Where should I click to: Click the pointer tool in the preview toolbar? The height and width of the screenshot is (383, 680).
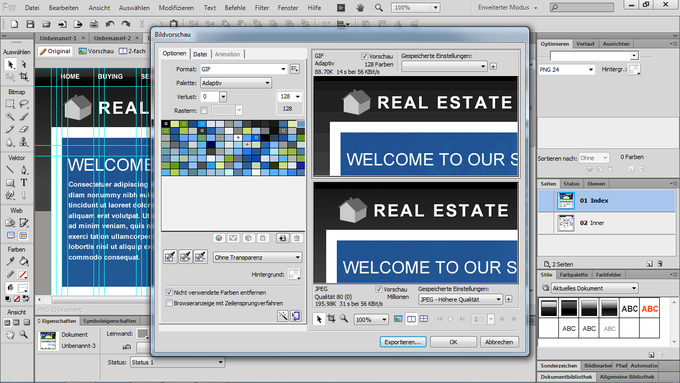tap(319, 319)
